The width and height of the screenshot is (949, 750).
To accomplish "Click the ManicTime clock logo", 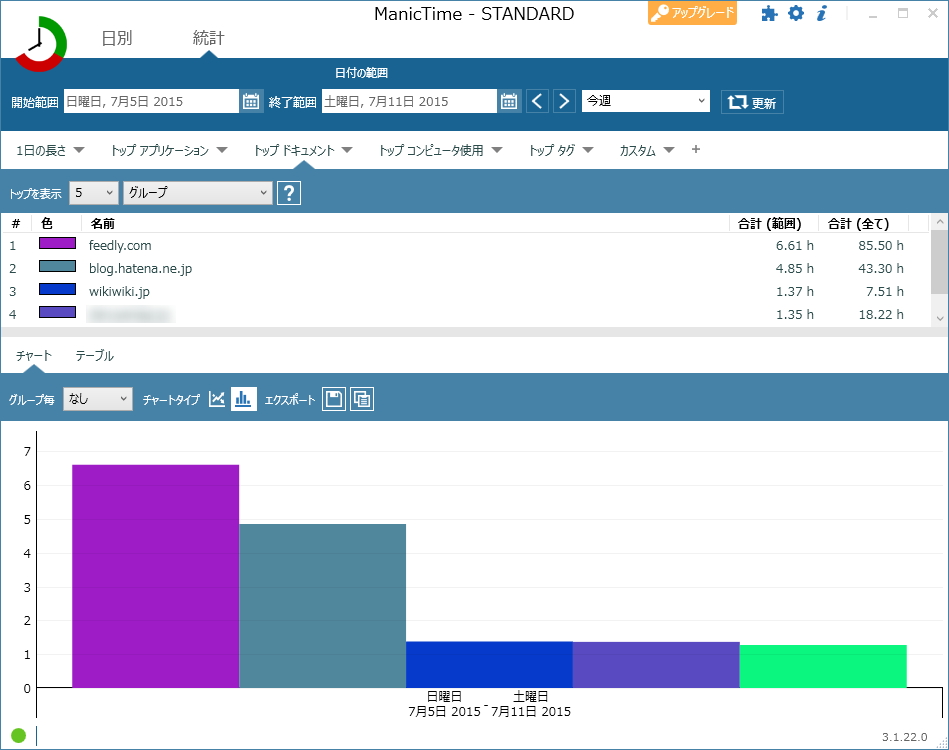I will (x=41, y=44).
